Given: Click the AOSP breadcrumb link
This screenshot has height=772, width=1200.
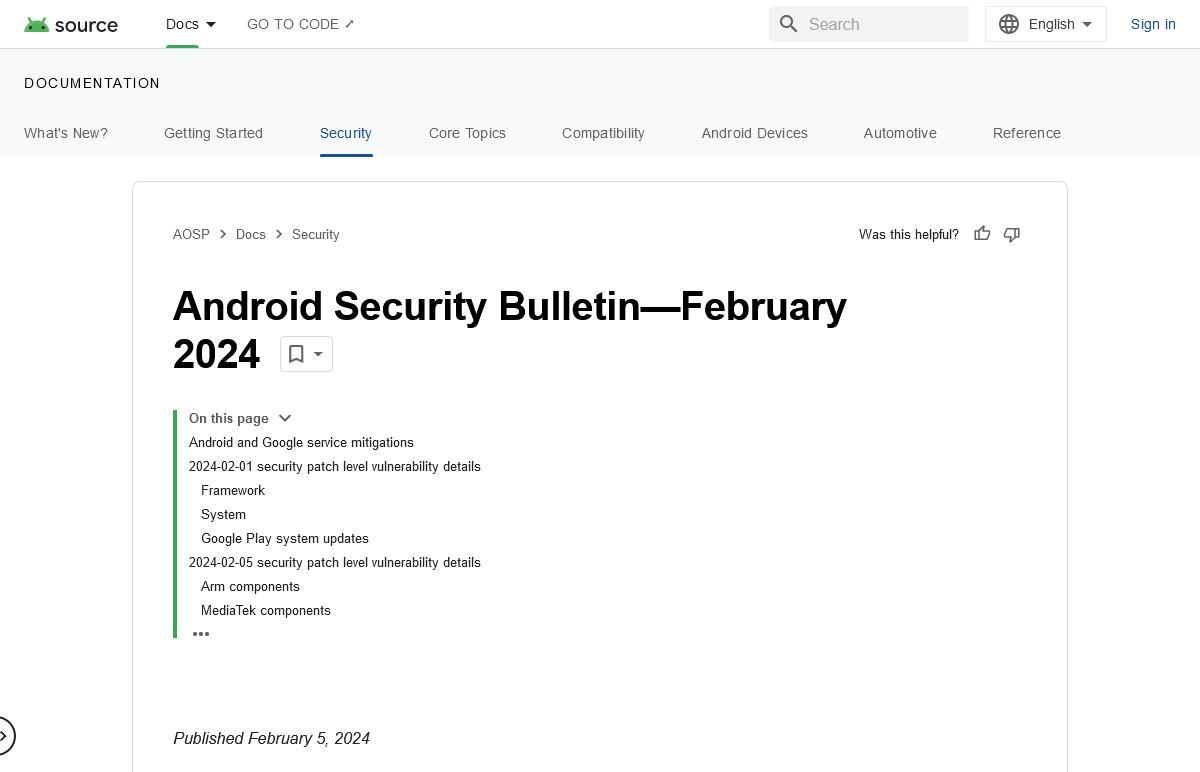Looking at the screenshot, I should click(191, 234).
